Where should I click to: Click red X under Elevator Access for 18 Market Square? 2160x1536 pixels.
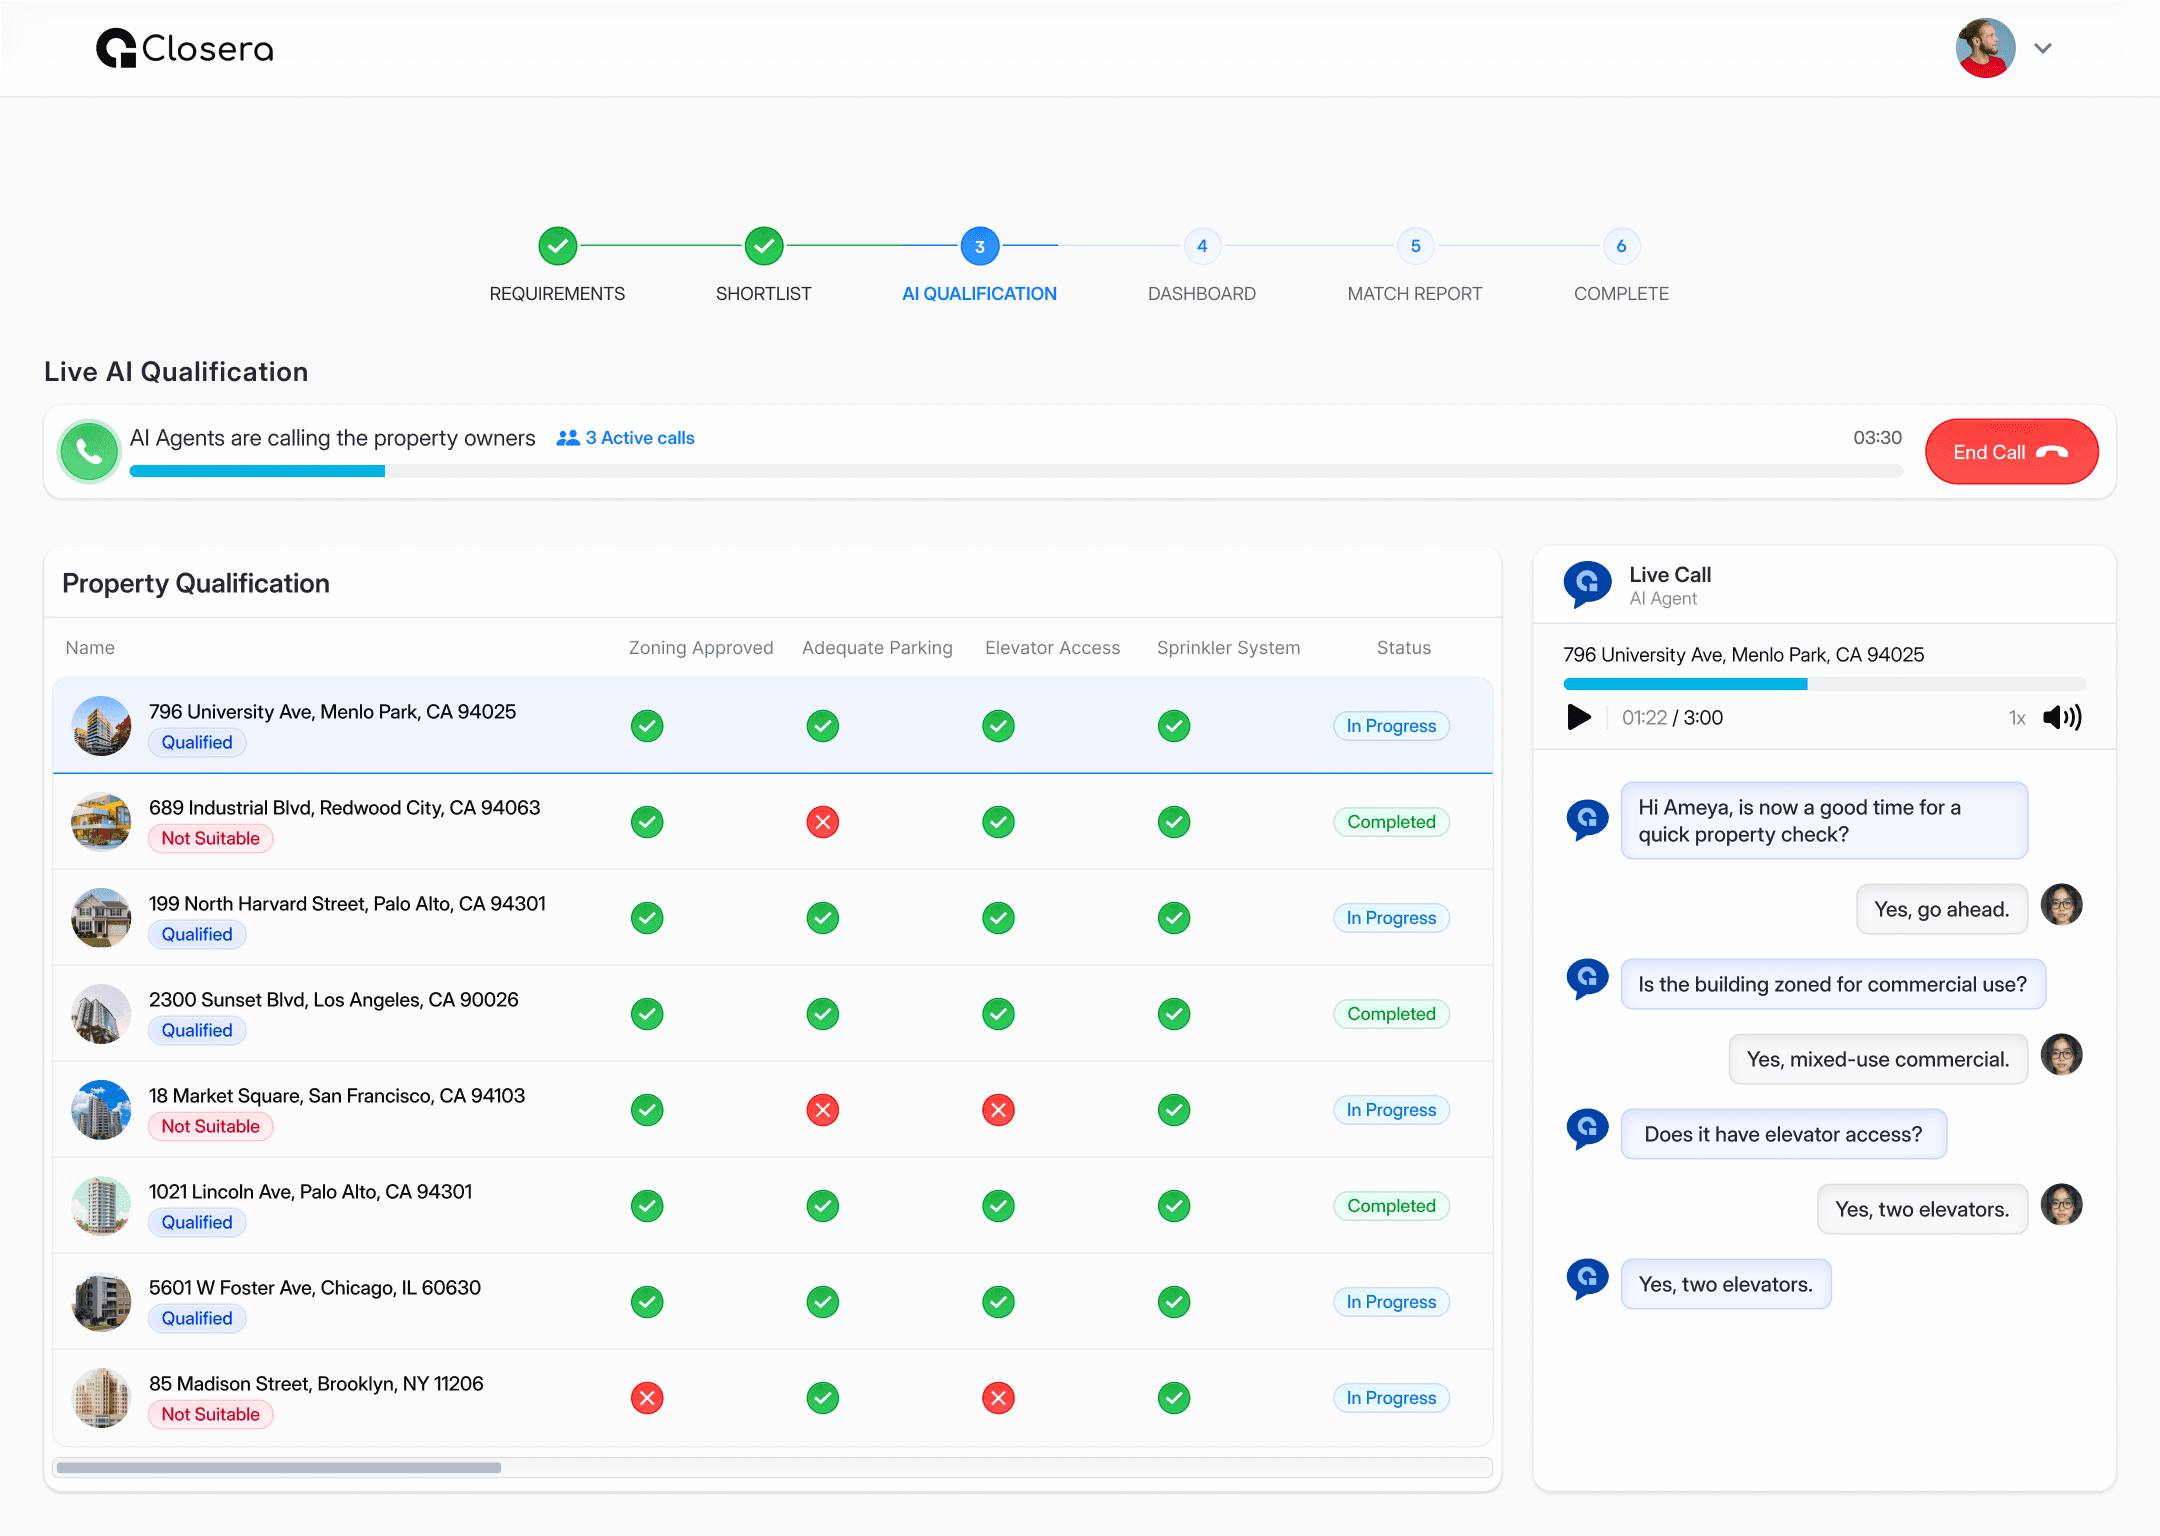[998, 1110]
